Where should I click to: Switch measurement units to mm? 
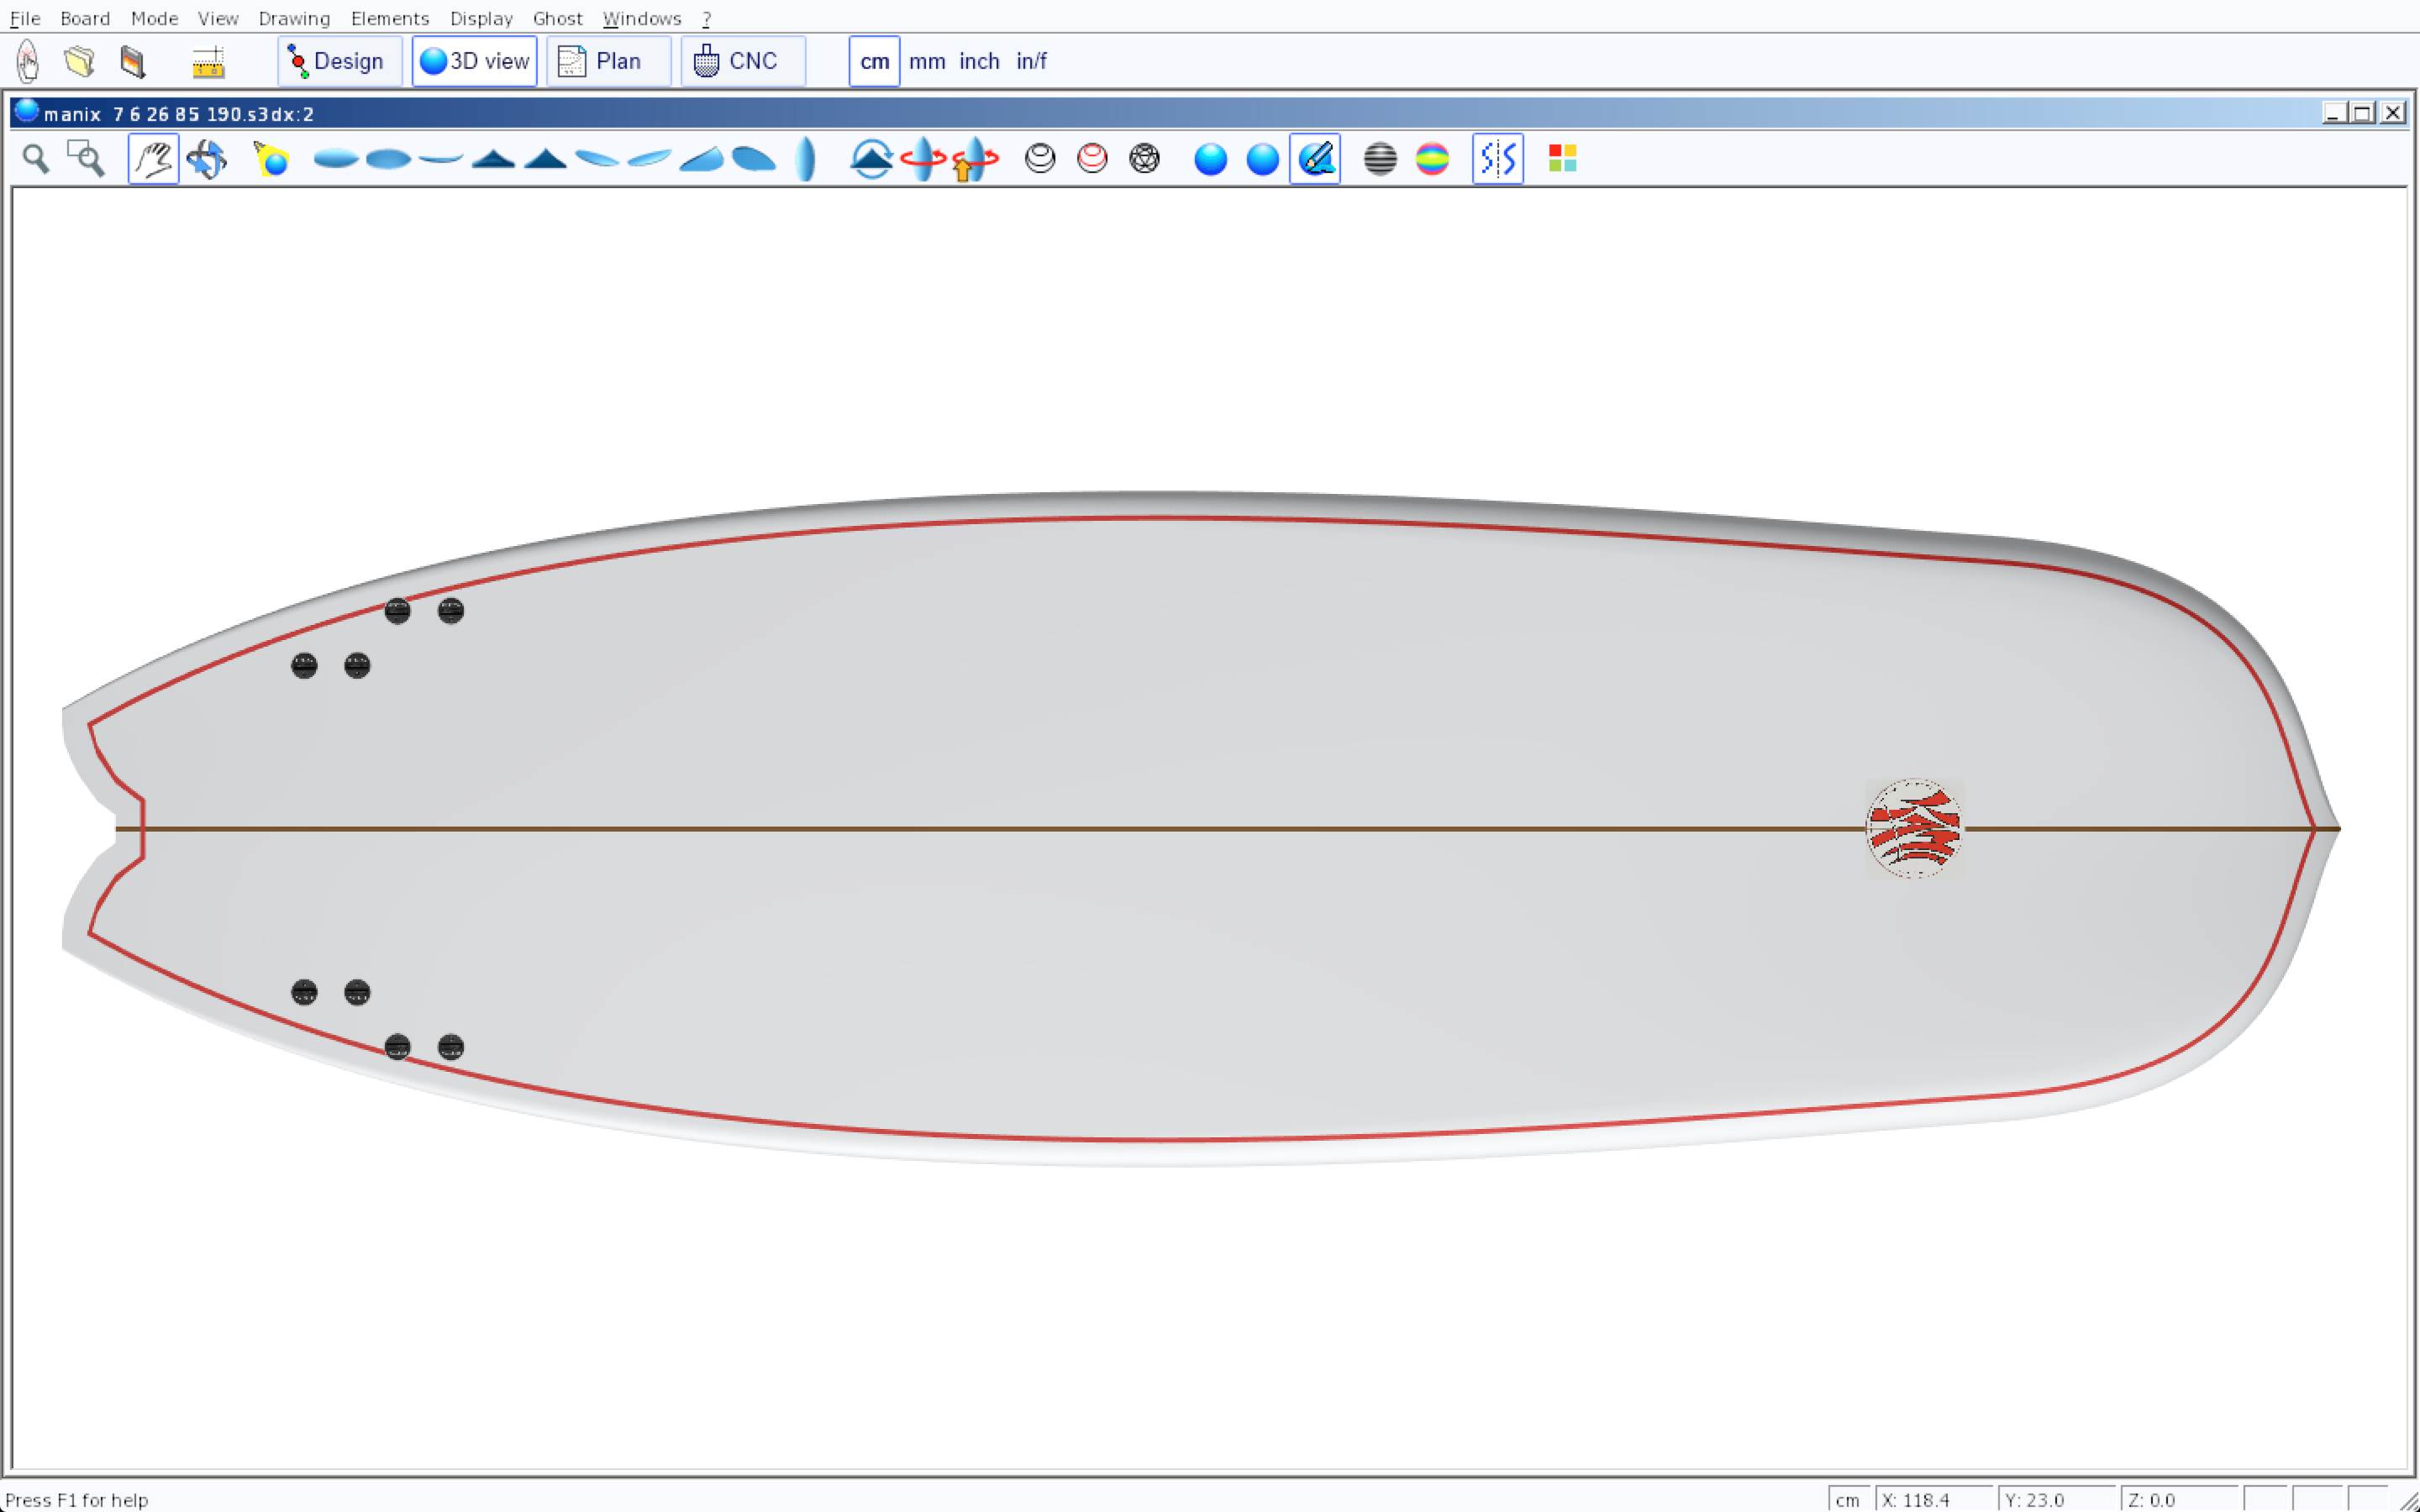(x=927, y=61)
